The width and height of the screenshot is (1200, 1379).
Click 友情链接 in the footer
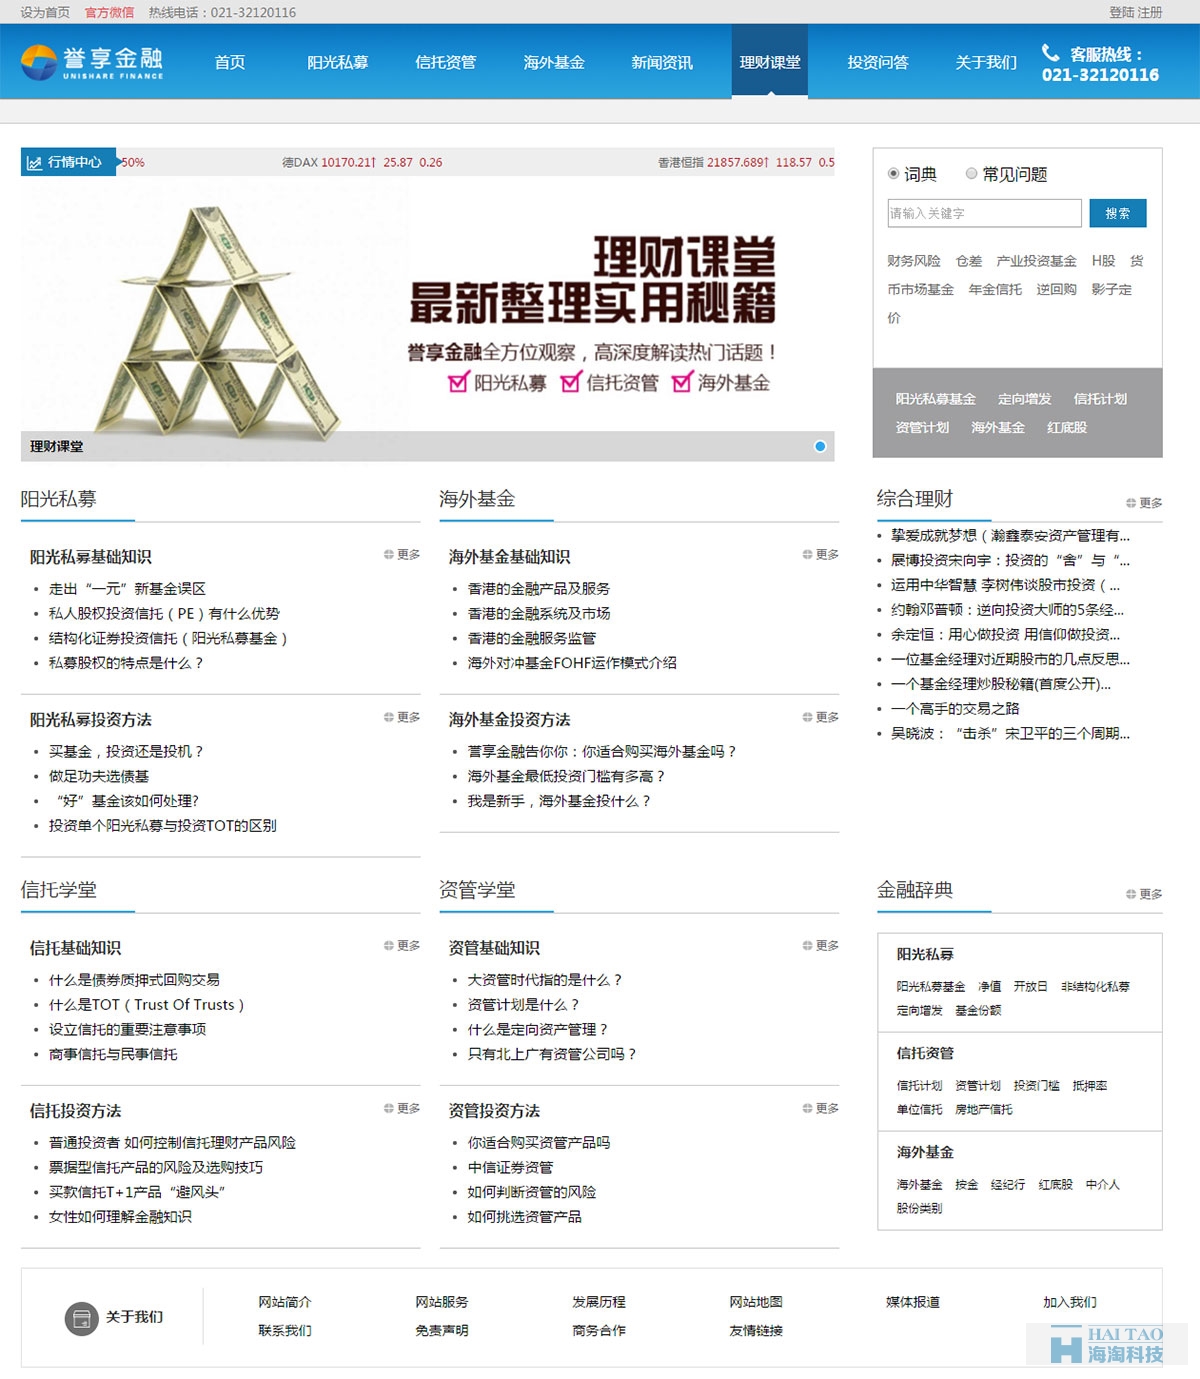pyautogui.click(x=756, y=1331)
